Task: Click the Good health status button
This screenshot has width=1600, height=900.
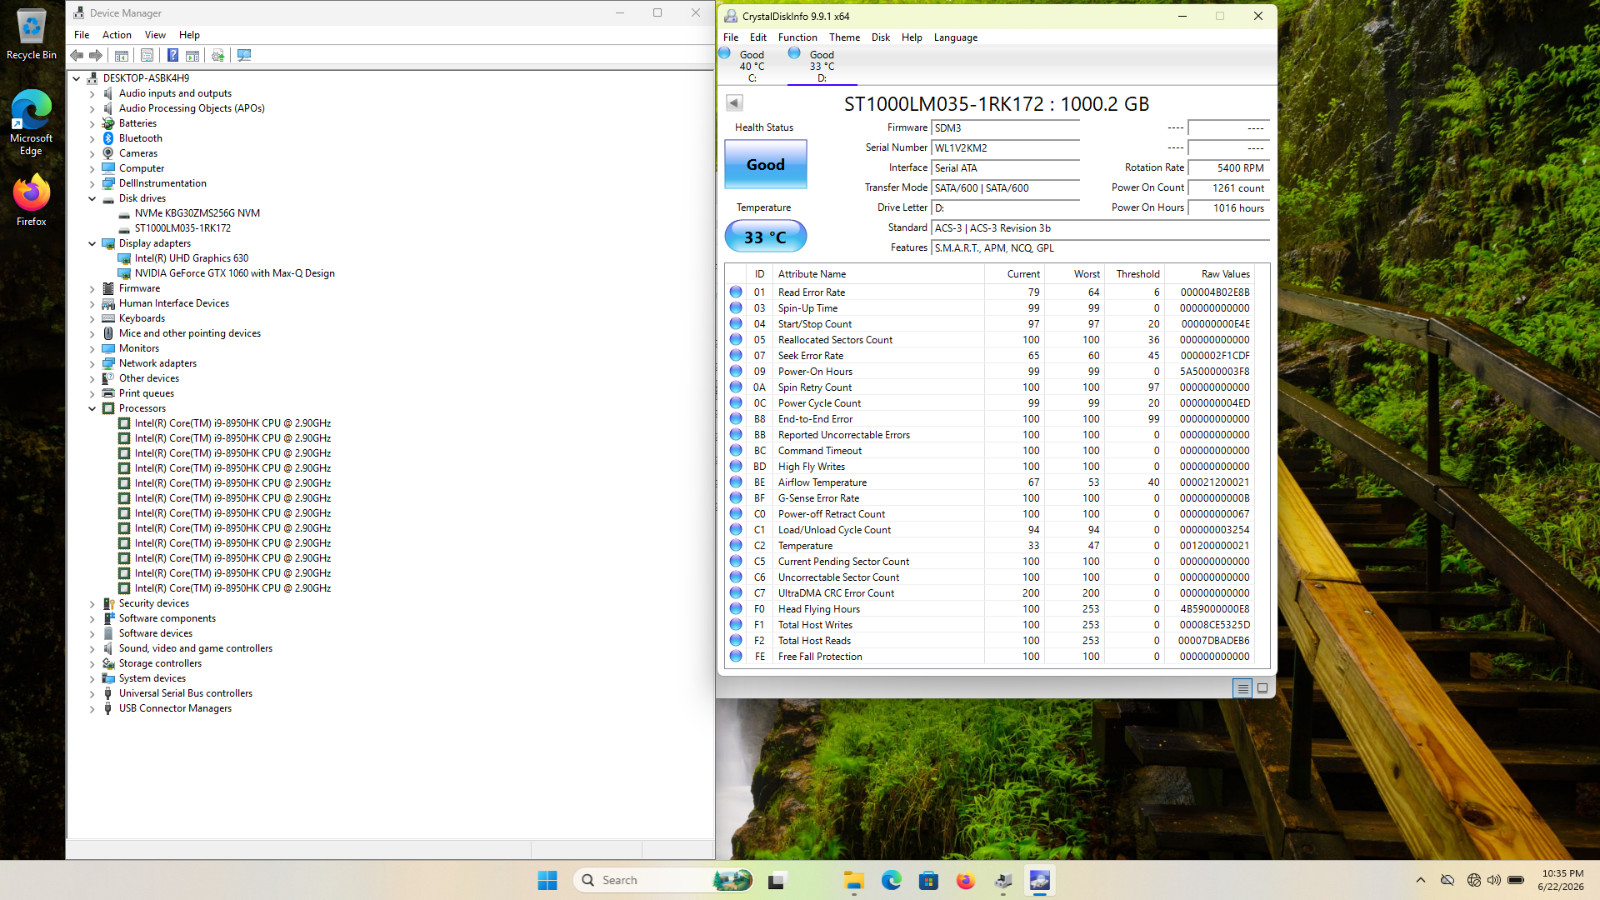Action: pyautogui.click(x=765, y=164)
